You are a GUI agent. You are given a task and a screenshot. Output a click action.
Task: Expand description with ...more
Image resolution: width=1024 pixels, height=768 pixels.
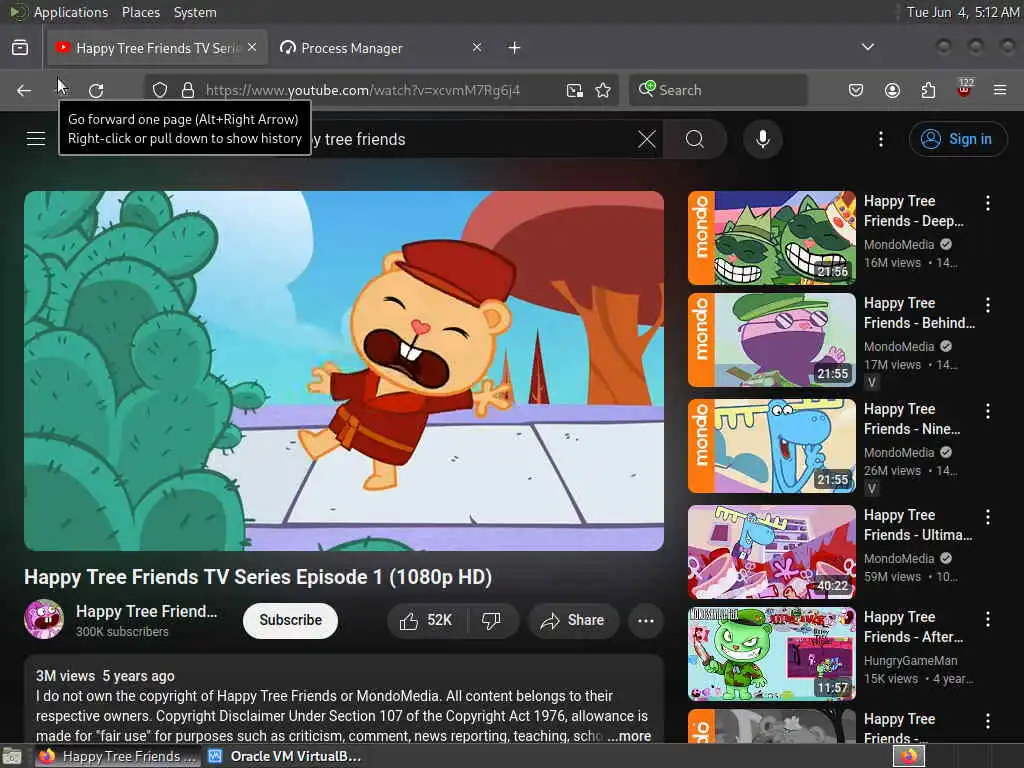tap(629, 736)
